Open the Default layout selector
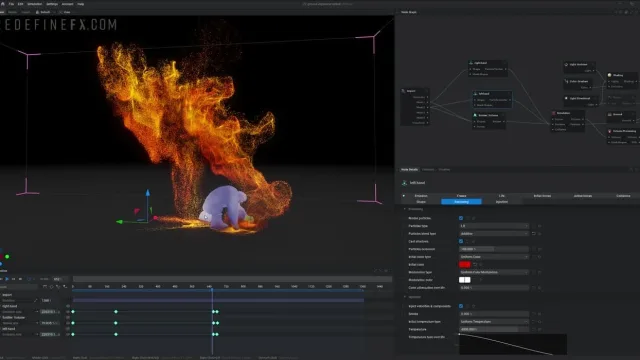This screenshot has height=360, width=640. tap(43, 12)
